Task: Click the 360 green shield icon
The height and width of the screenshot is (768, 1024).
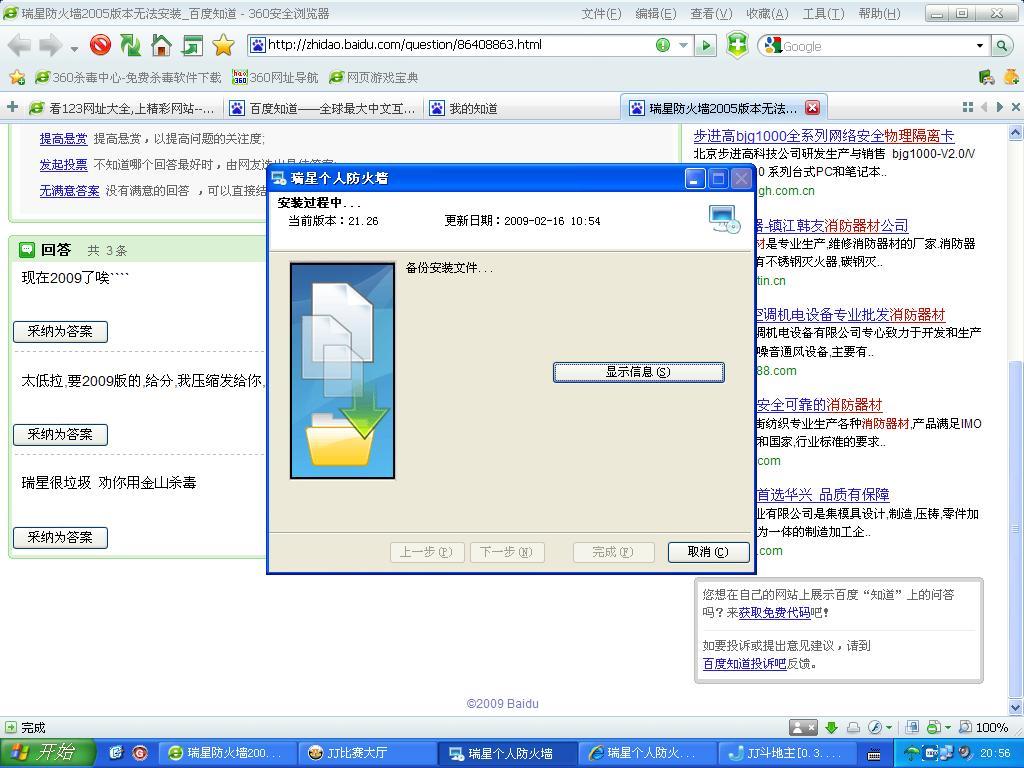Action: pyautogui.click(x=737, y=46)
